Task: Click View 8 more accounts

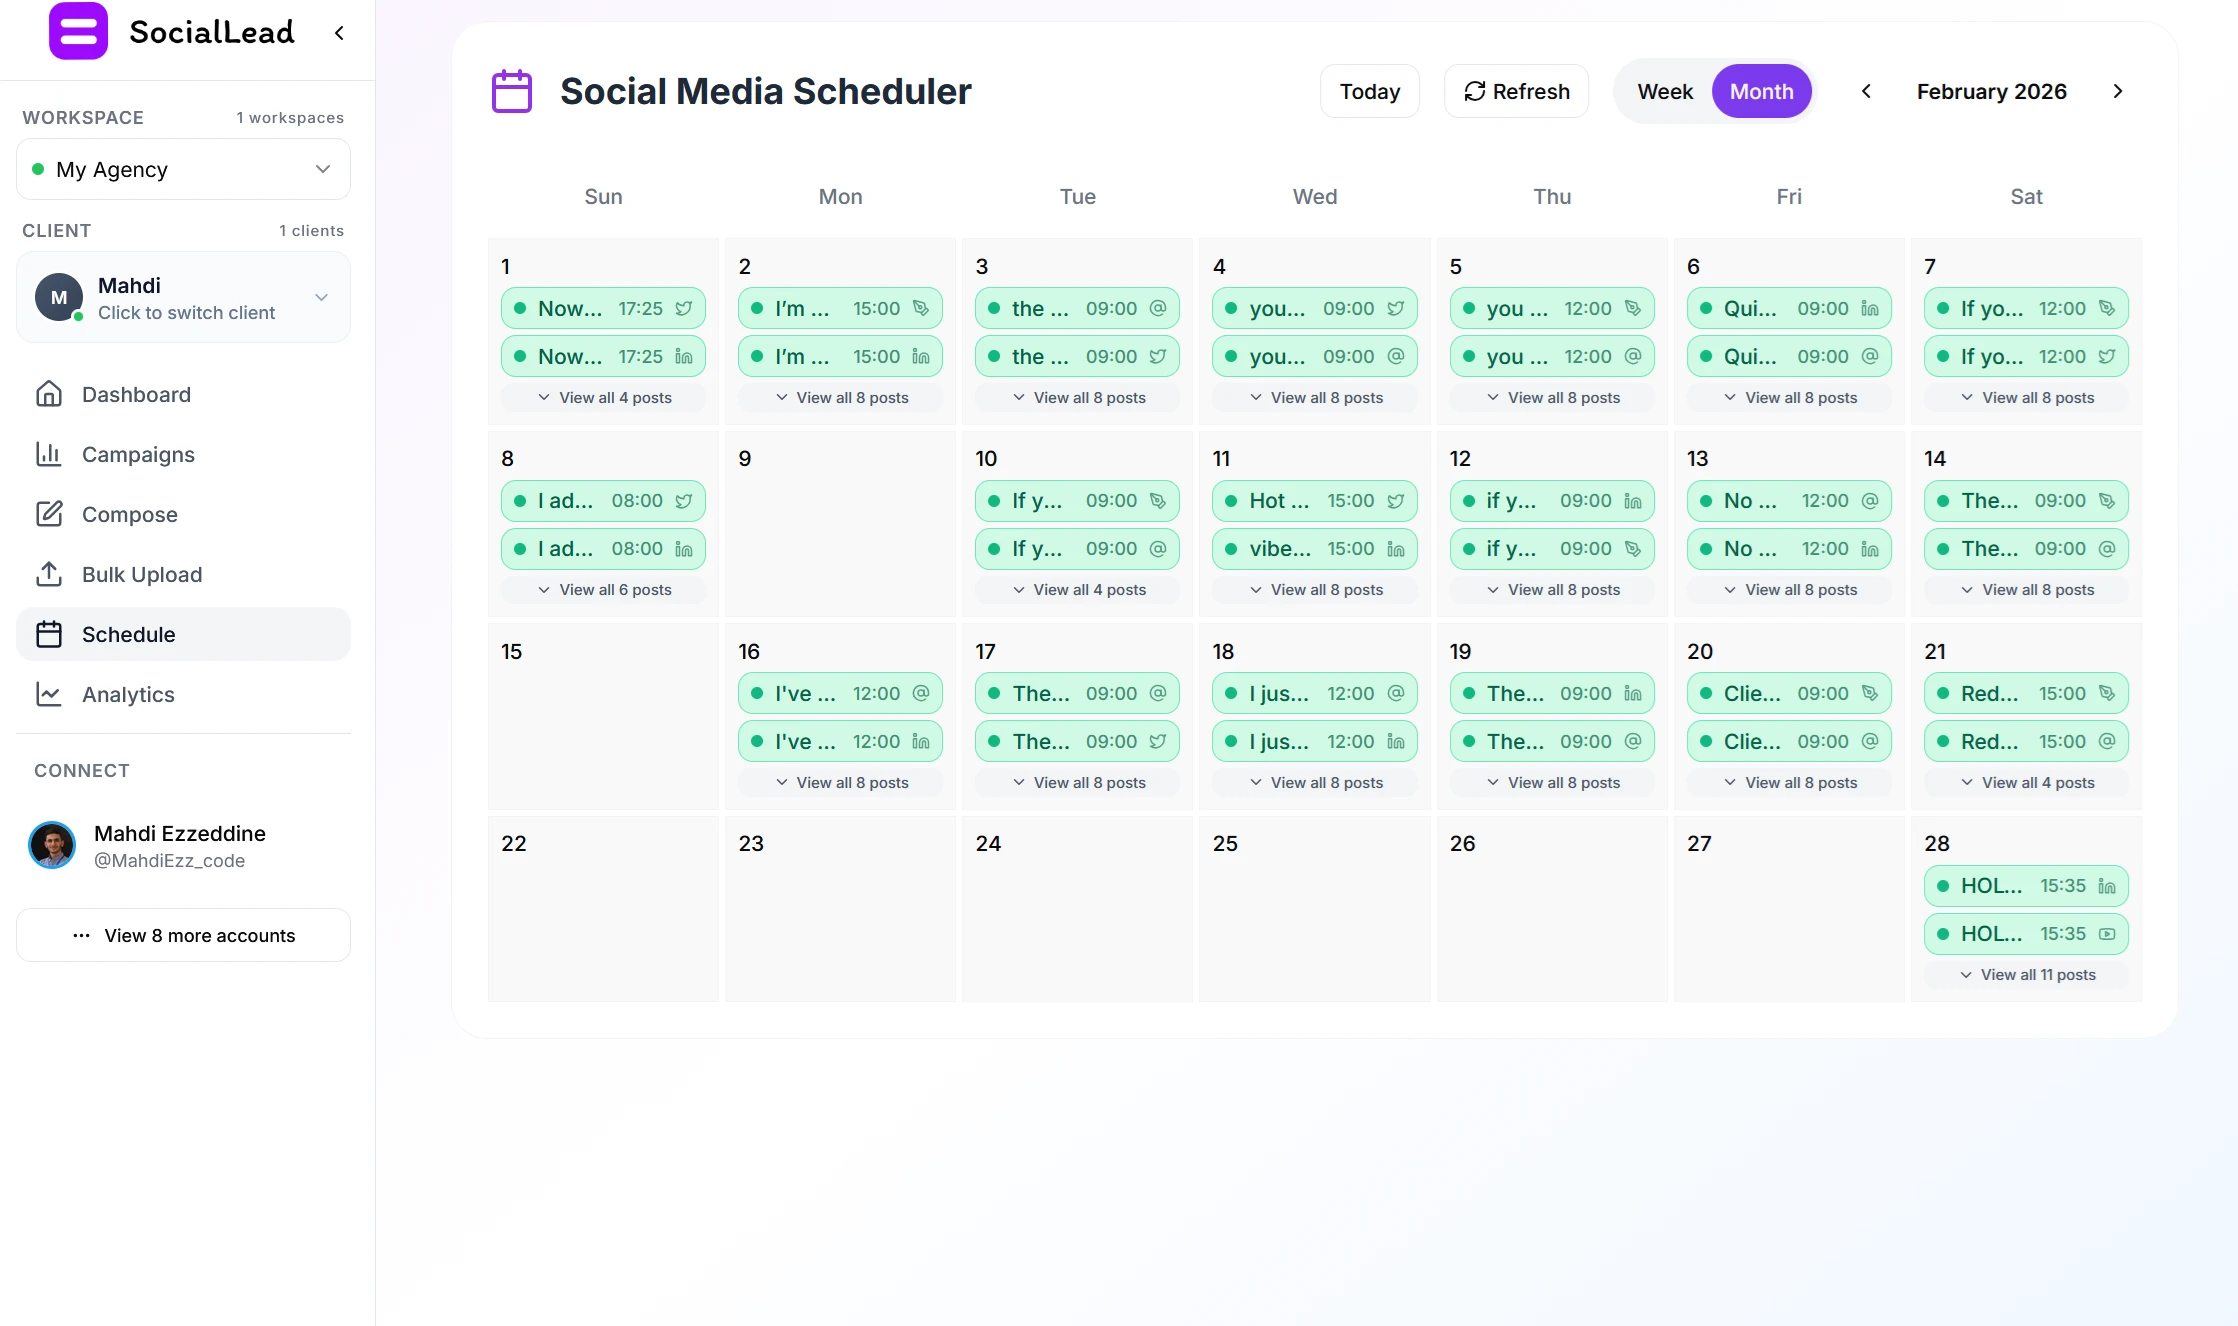Action: pos(184,935)
